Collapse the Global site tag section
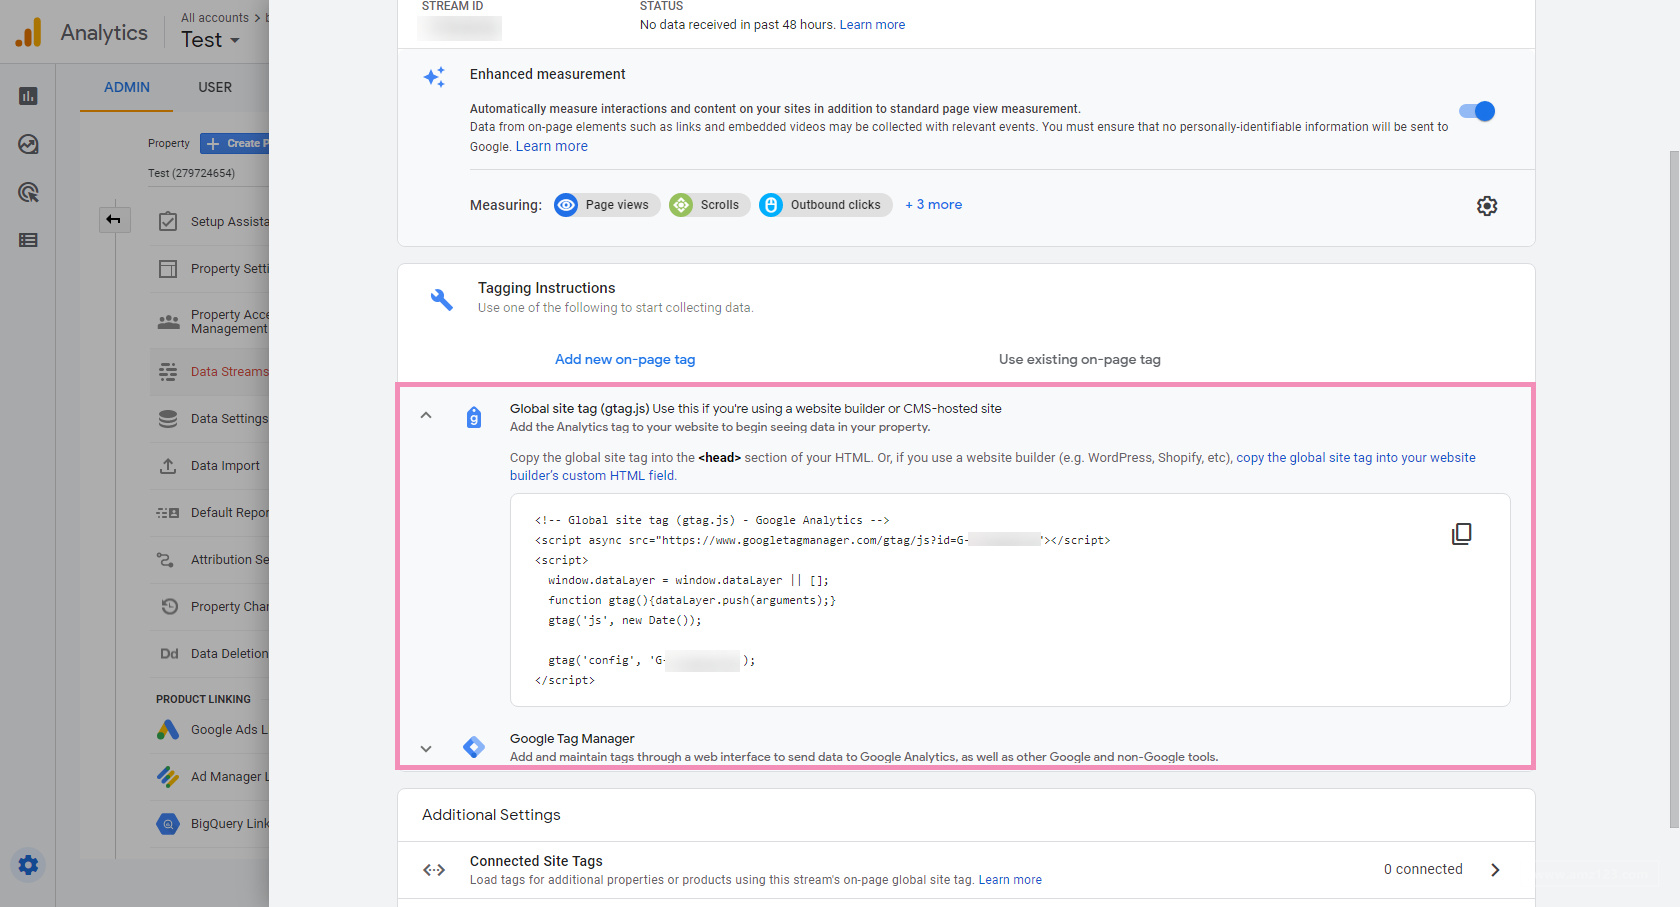Viewport: 1680px width, 907px height. click(x=426, y=415)
